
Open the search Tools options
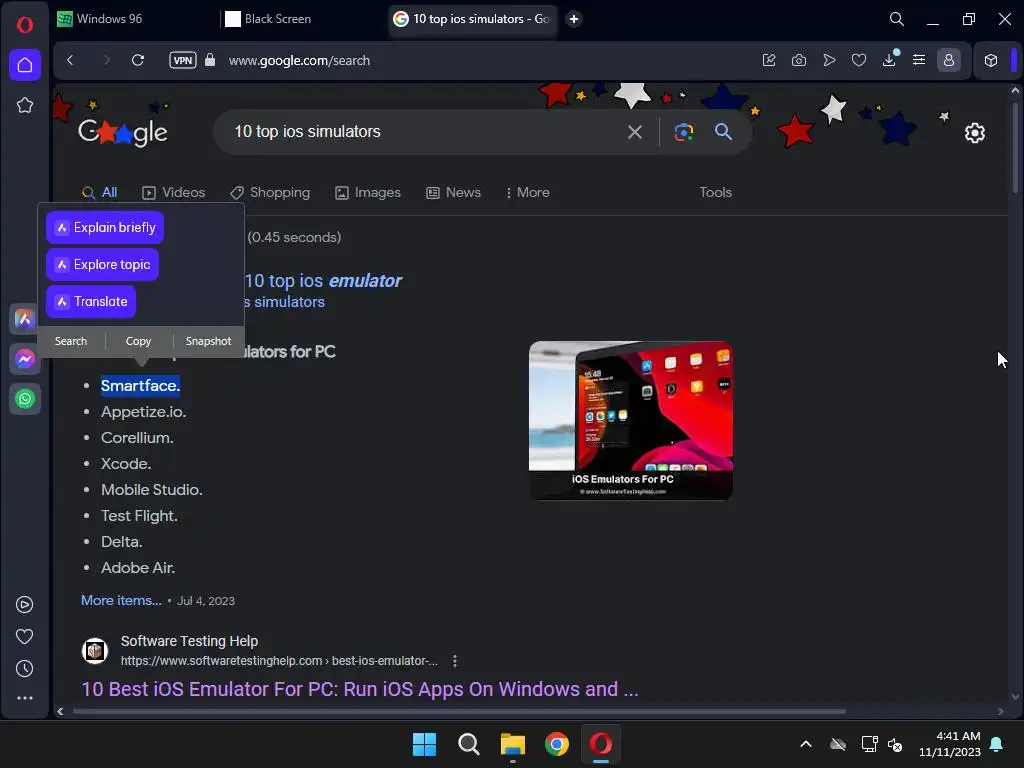click(x=715, y=193)
